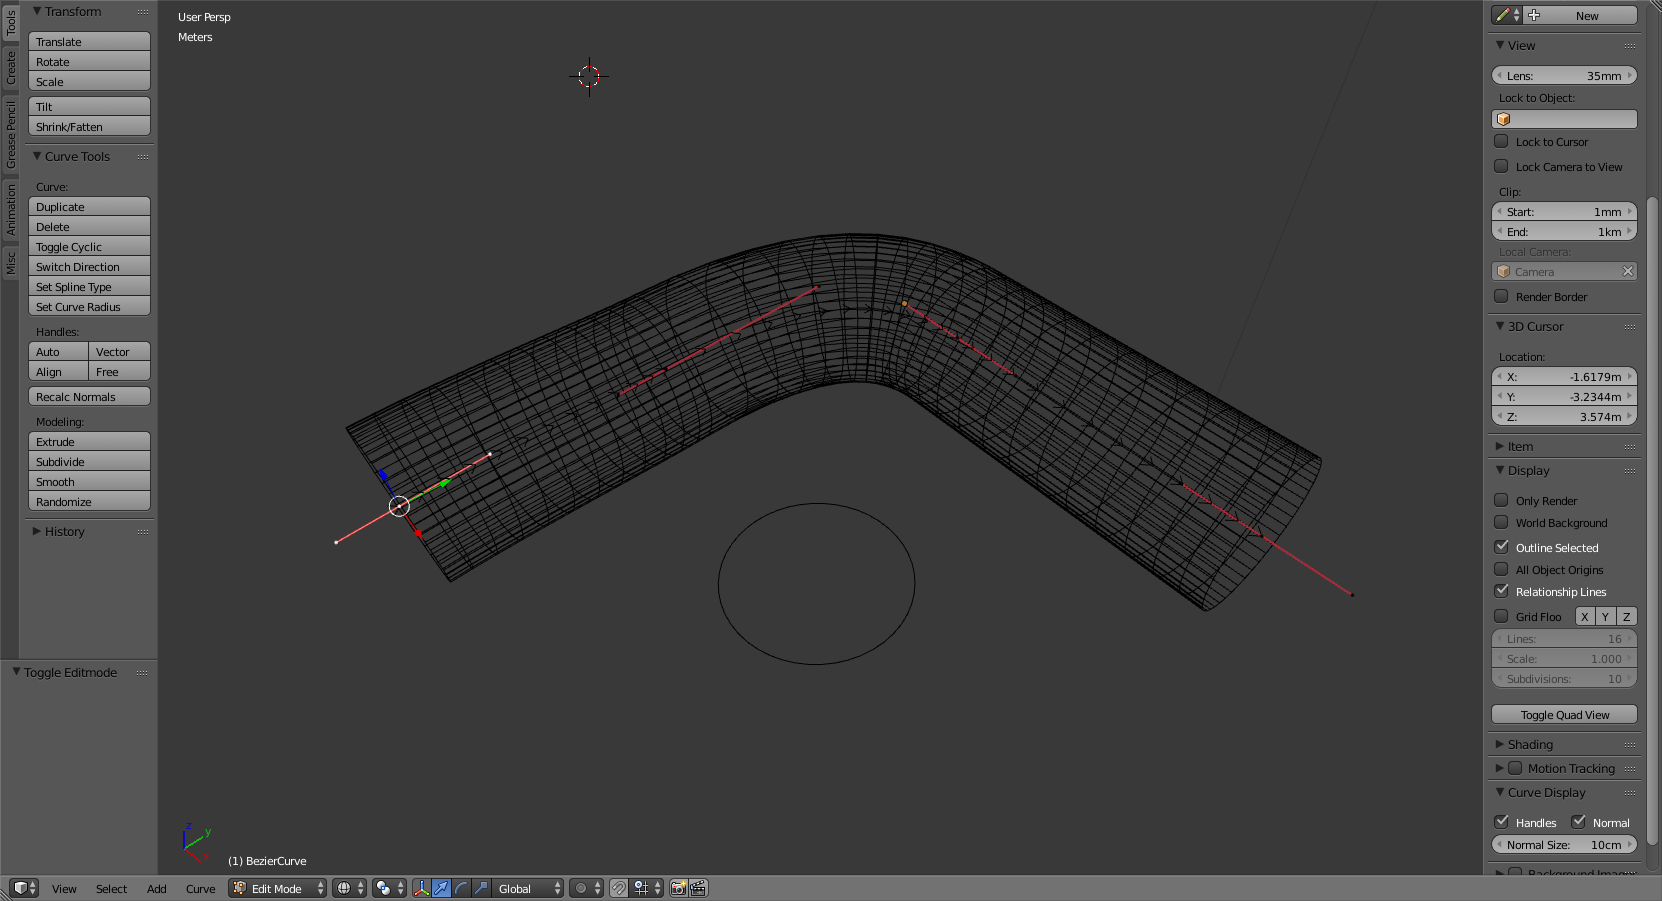Screen dimensions: 1662x901
Task: Open the grease pencil data-block browser
Action: 1507,15
